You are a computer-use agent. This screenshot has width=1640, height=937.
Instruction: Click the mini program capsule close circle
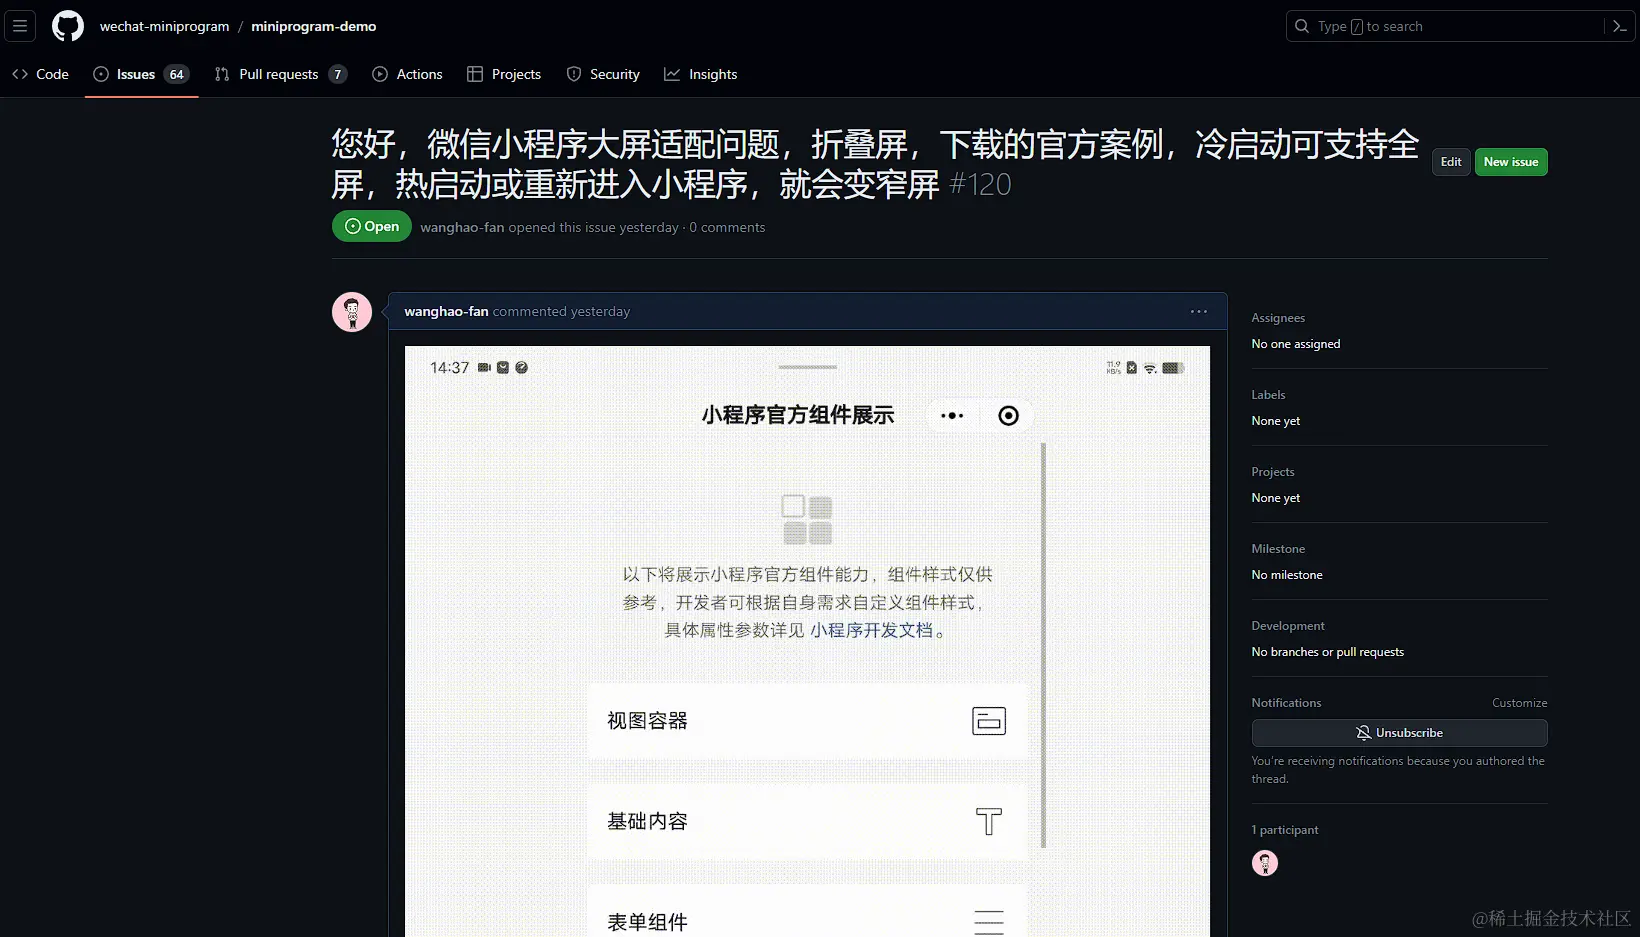tap(1009, 416)
